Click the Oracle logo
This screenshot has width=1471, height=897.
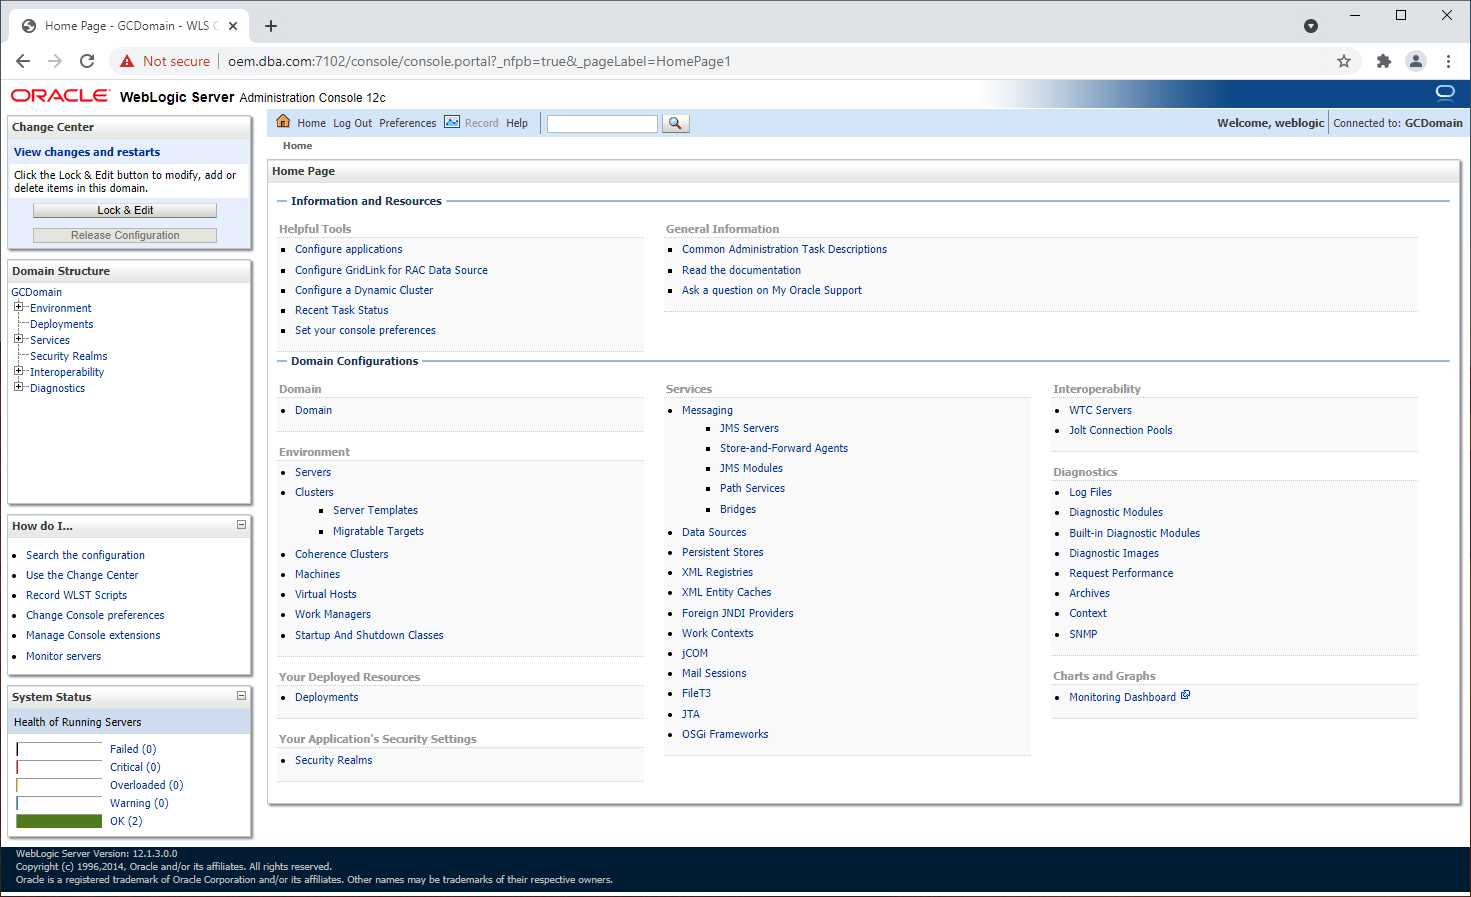pyautogui.click(x=60, y=96)
